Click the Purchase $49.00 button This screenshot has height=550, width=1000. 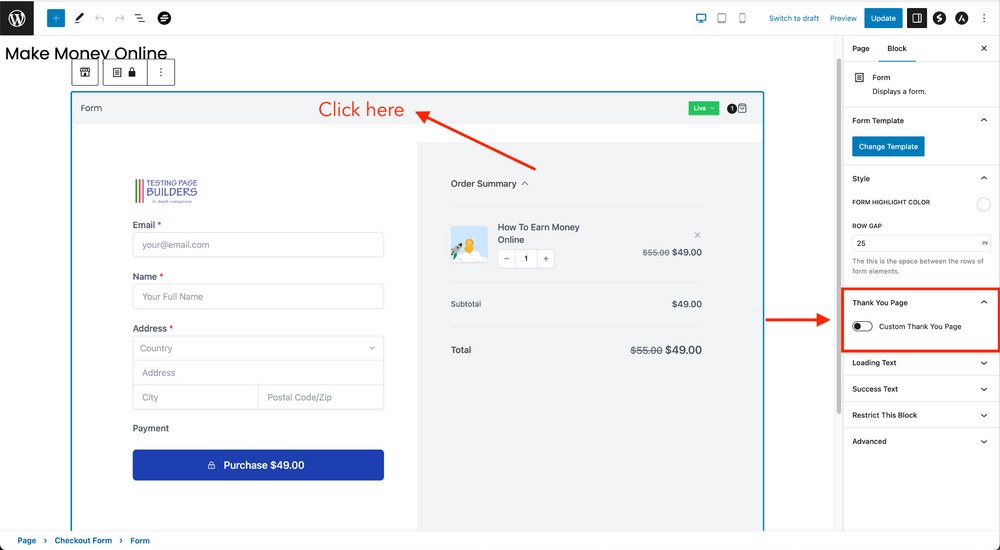[258, 465]
